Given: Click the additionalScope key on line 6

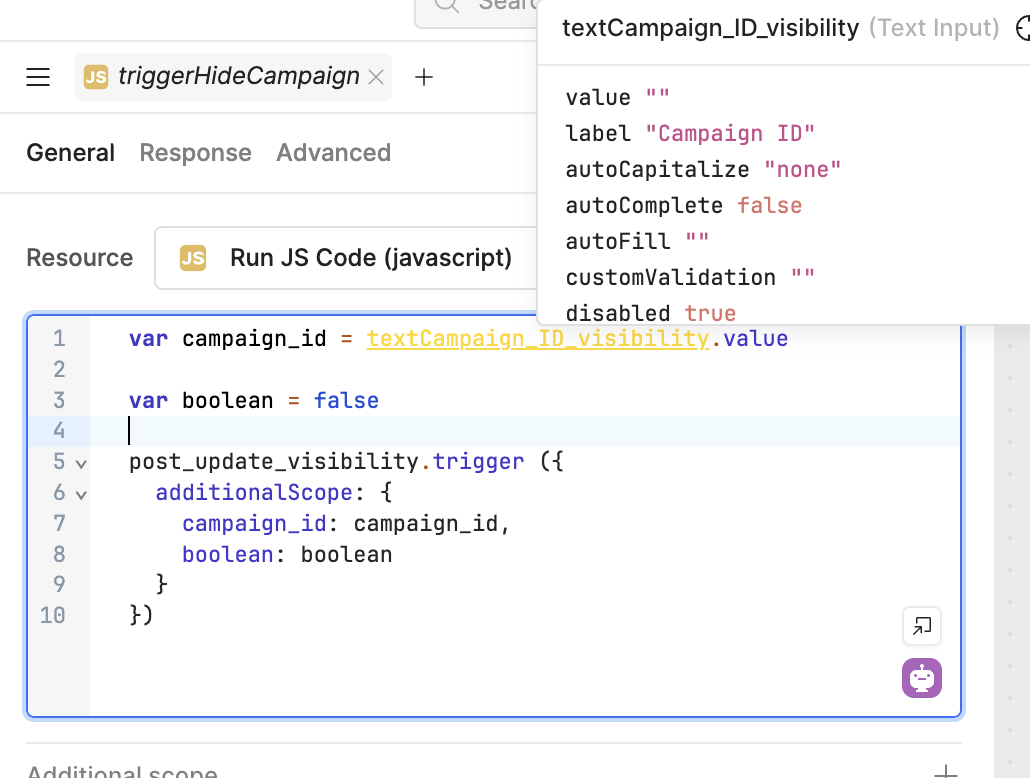Looking at the screenshot, I should tap(254, 493).
